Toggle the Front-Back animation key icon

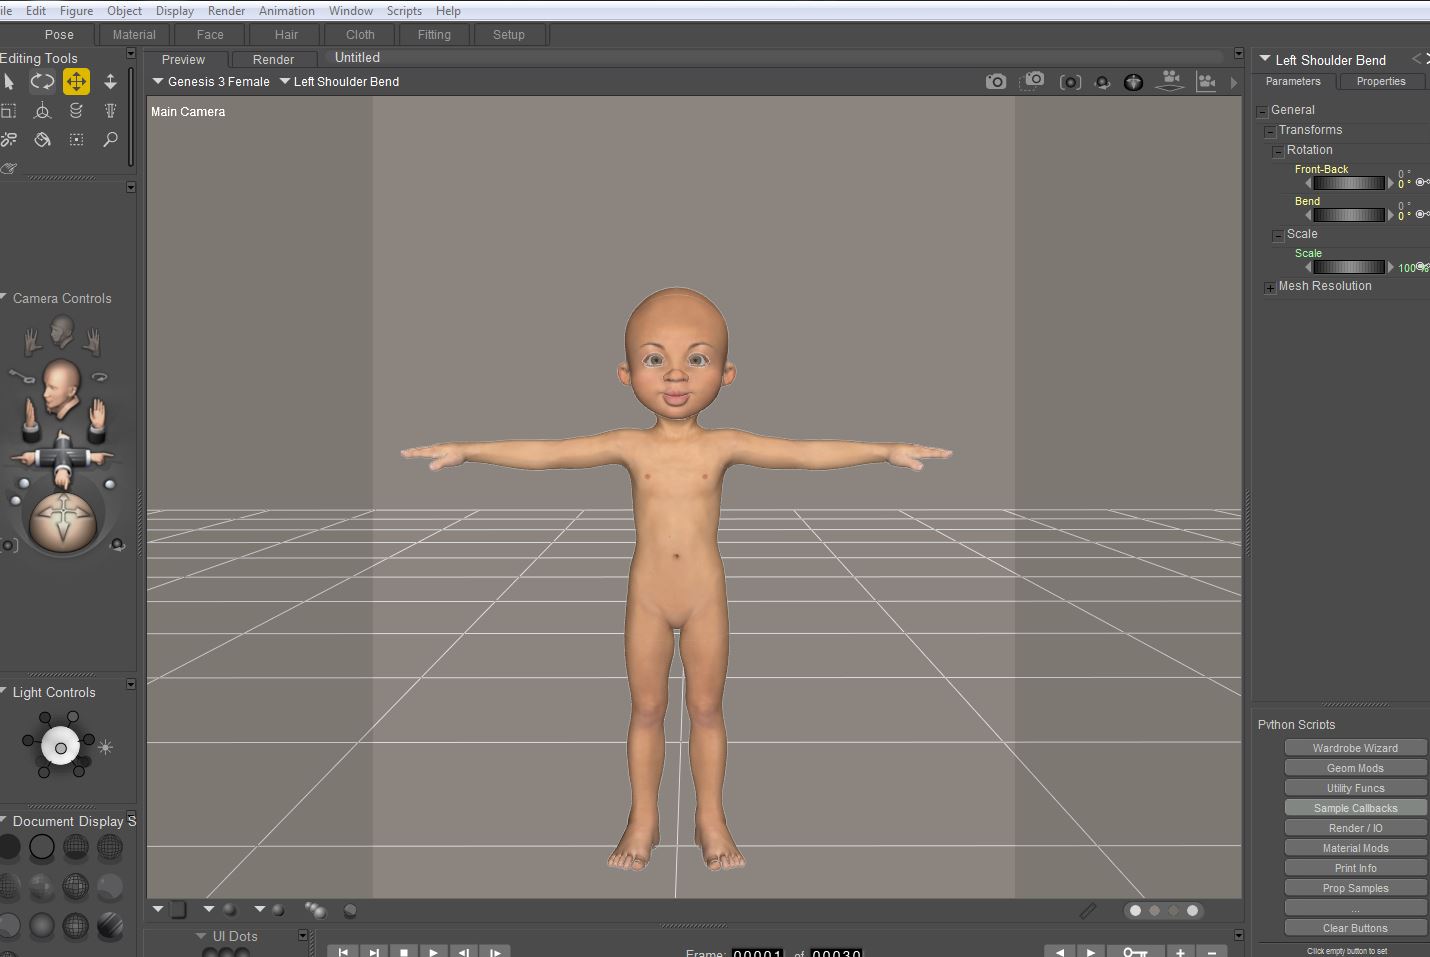click(1422, 182)
